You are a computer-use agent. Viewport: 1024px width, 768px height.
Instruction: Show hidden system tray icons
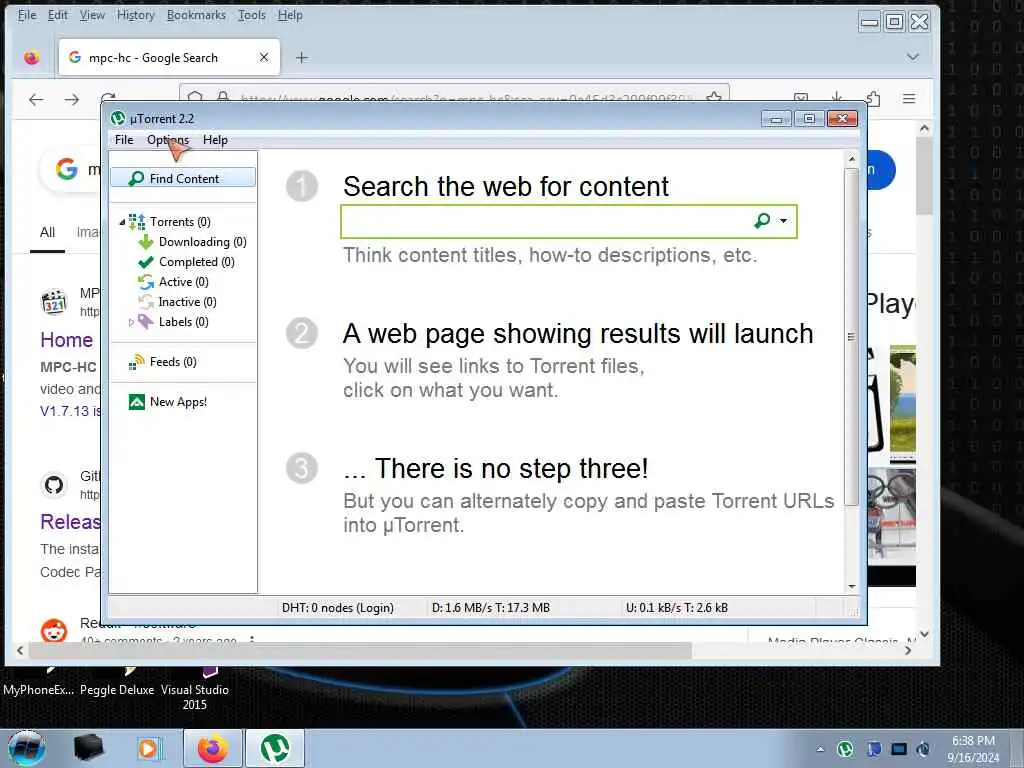click(820, 749)
